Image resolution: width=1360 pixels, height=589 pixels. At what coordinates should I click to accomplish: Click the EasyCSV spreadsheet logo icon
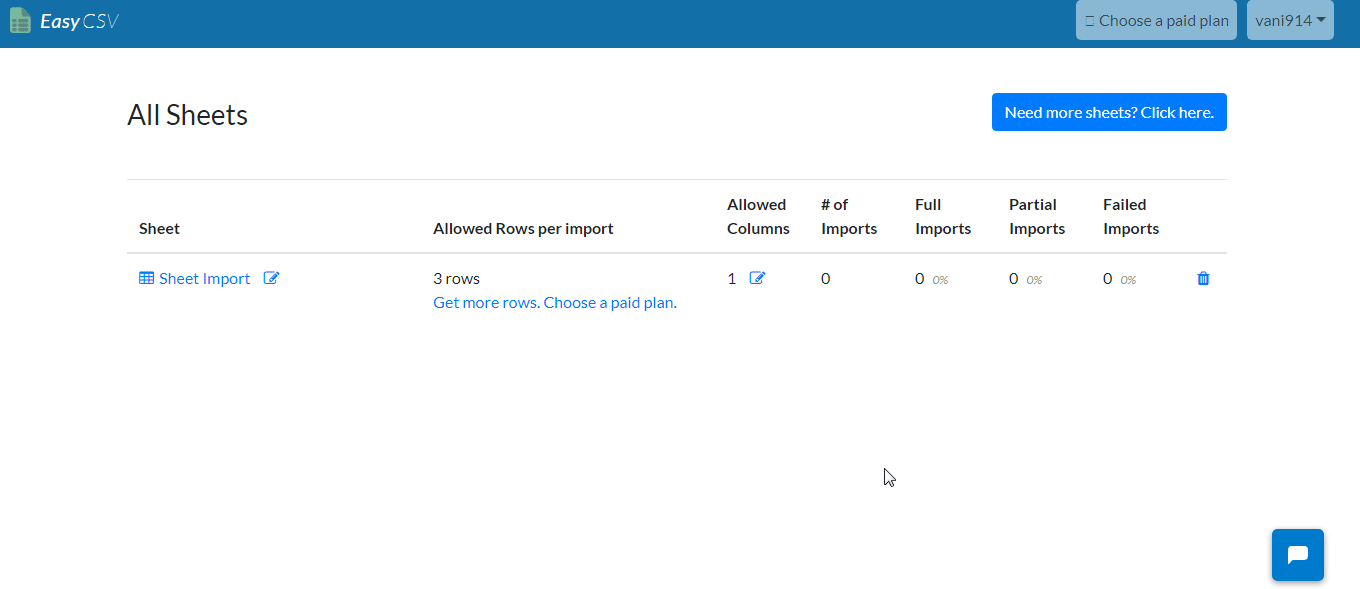20,20
